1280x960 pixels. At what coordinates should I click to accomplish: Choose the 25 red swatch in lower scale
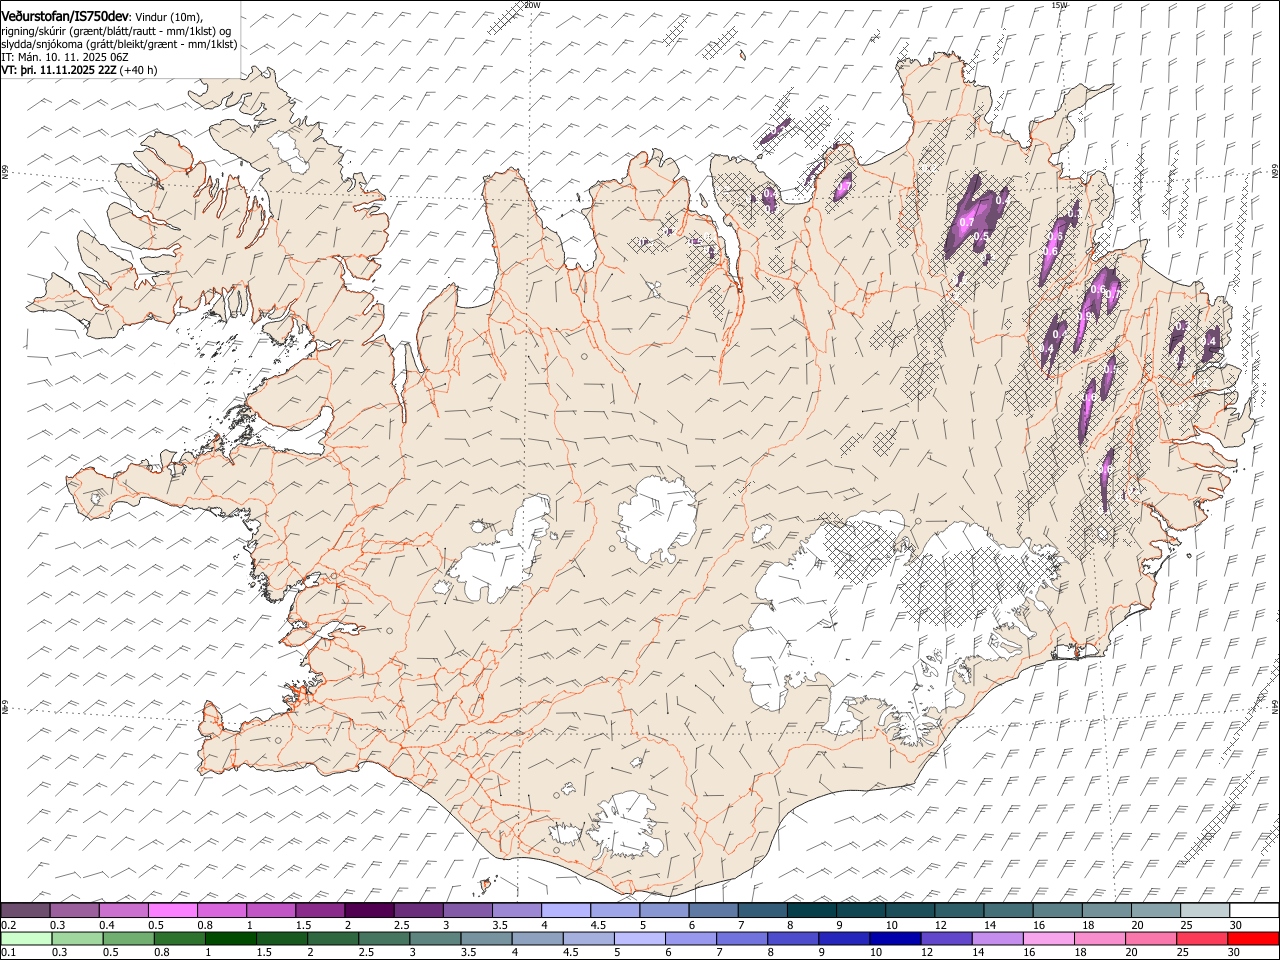(x=1201, y=938)
